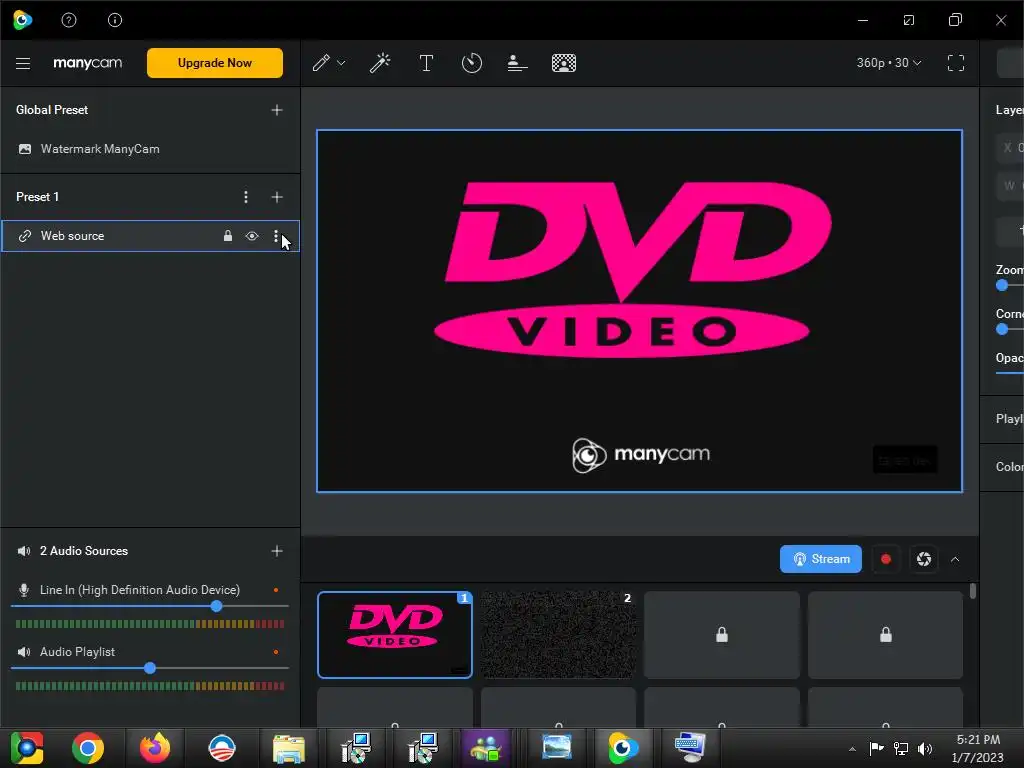This screenshot has height=768, width=1024.
Task: Collapse the presets panel chevron
Action: coord(955,560)
